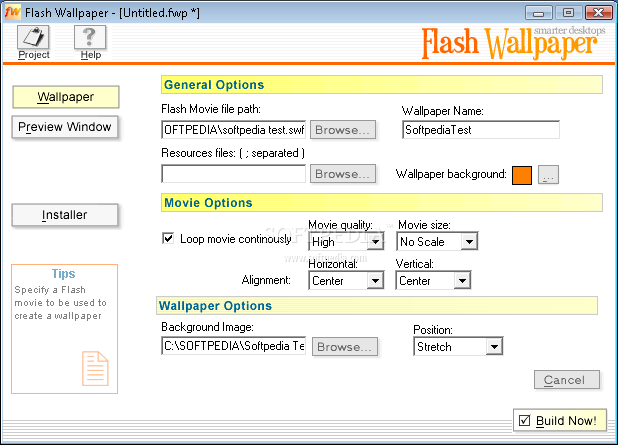Click the Background Image path field
The height and width of the screenshot is (445, 618).
pos(233,346)
